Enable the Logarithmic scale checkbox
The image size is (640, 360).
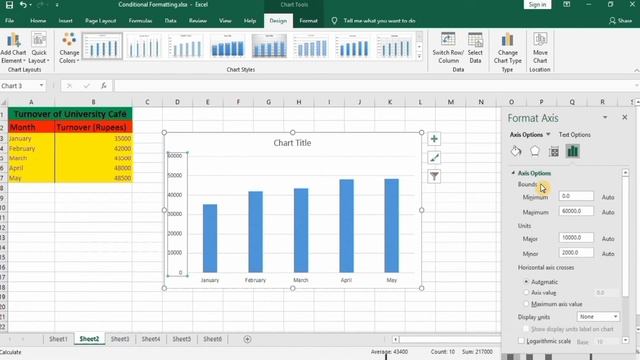click(521, 341)
